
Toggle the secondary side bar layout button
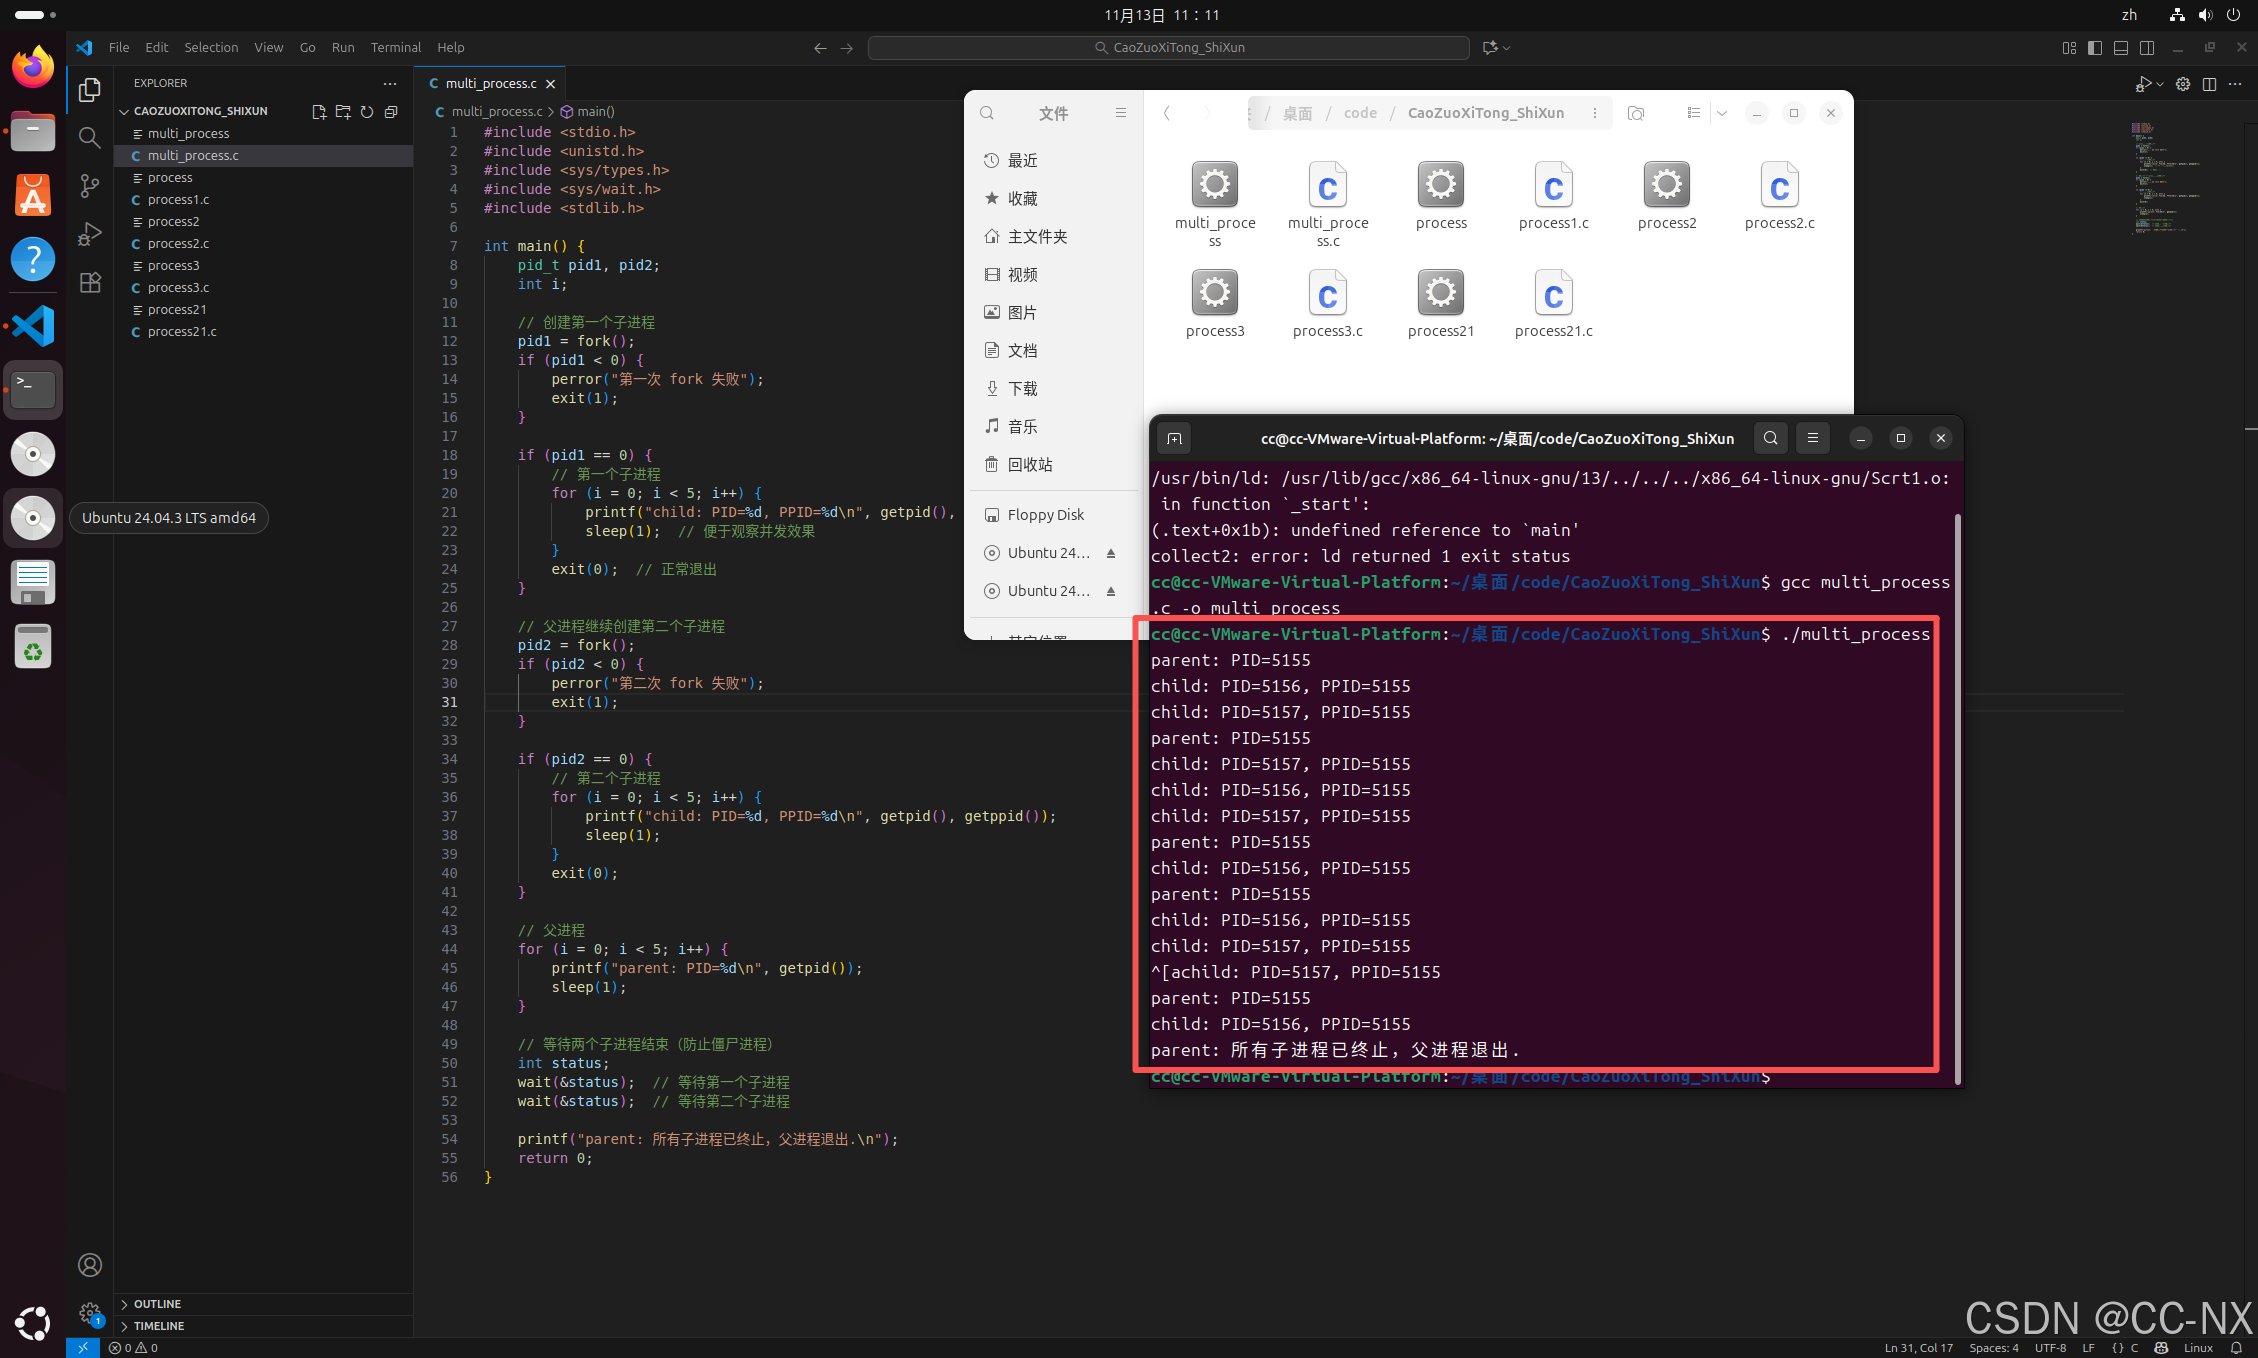[x=2147, y=48]
